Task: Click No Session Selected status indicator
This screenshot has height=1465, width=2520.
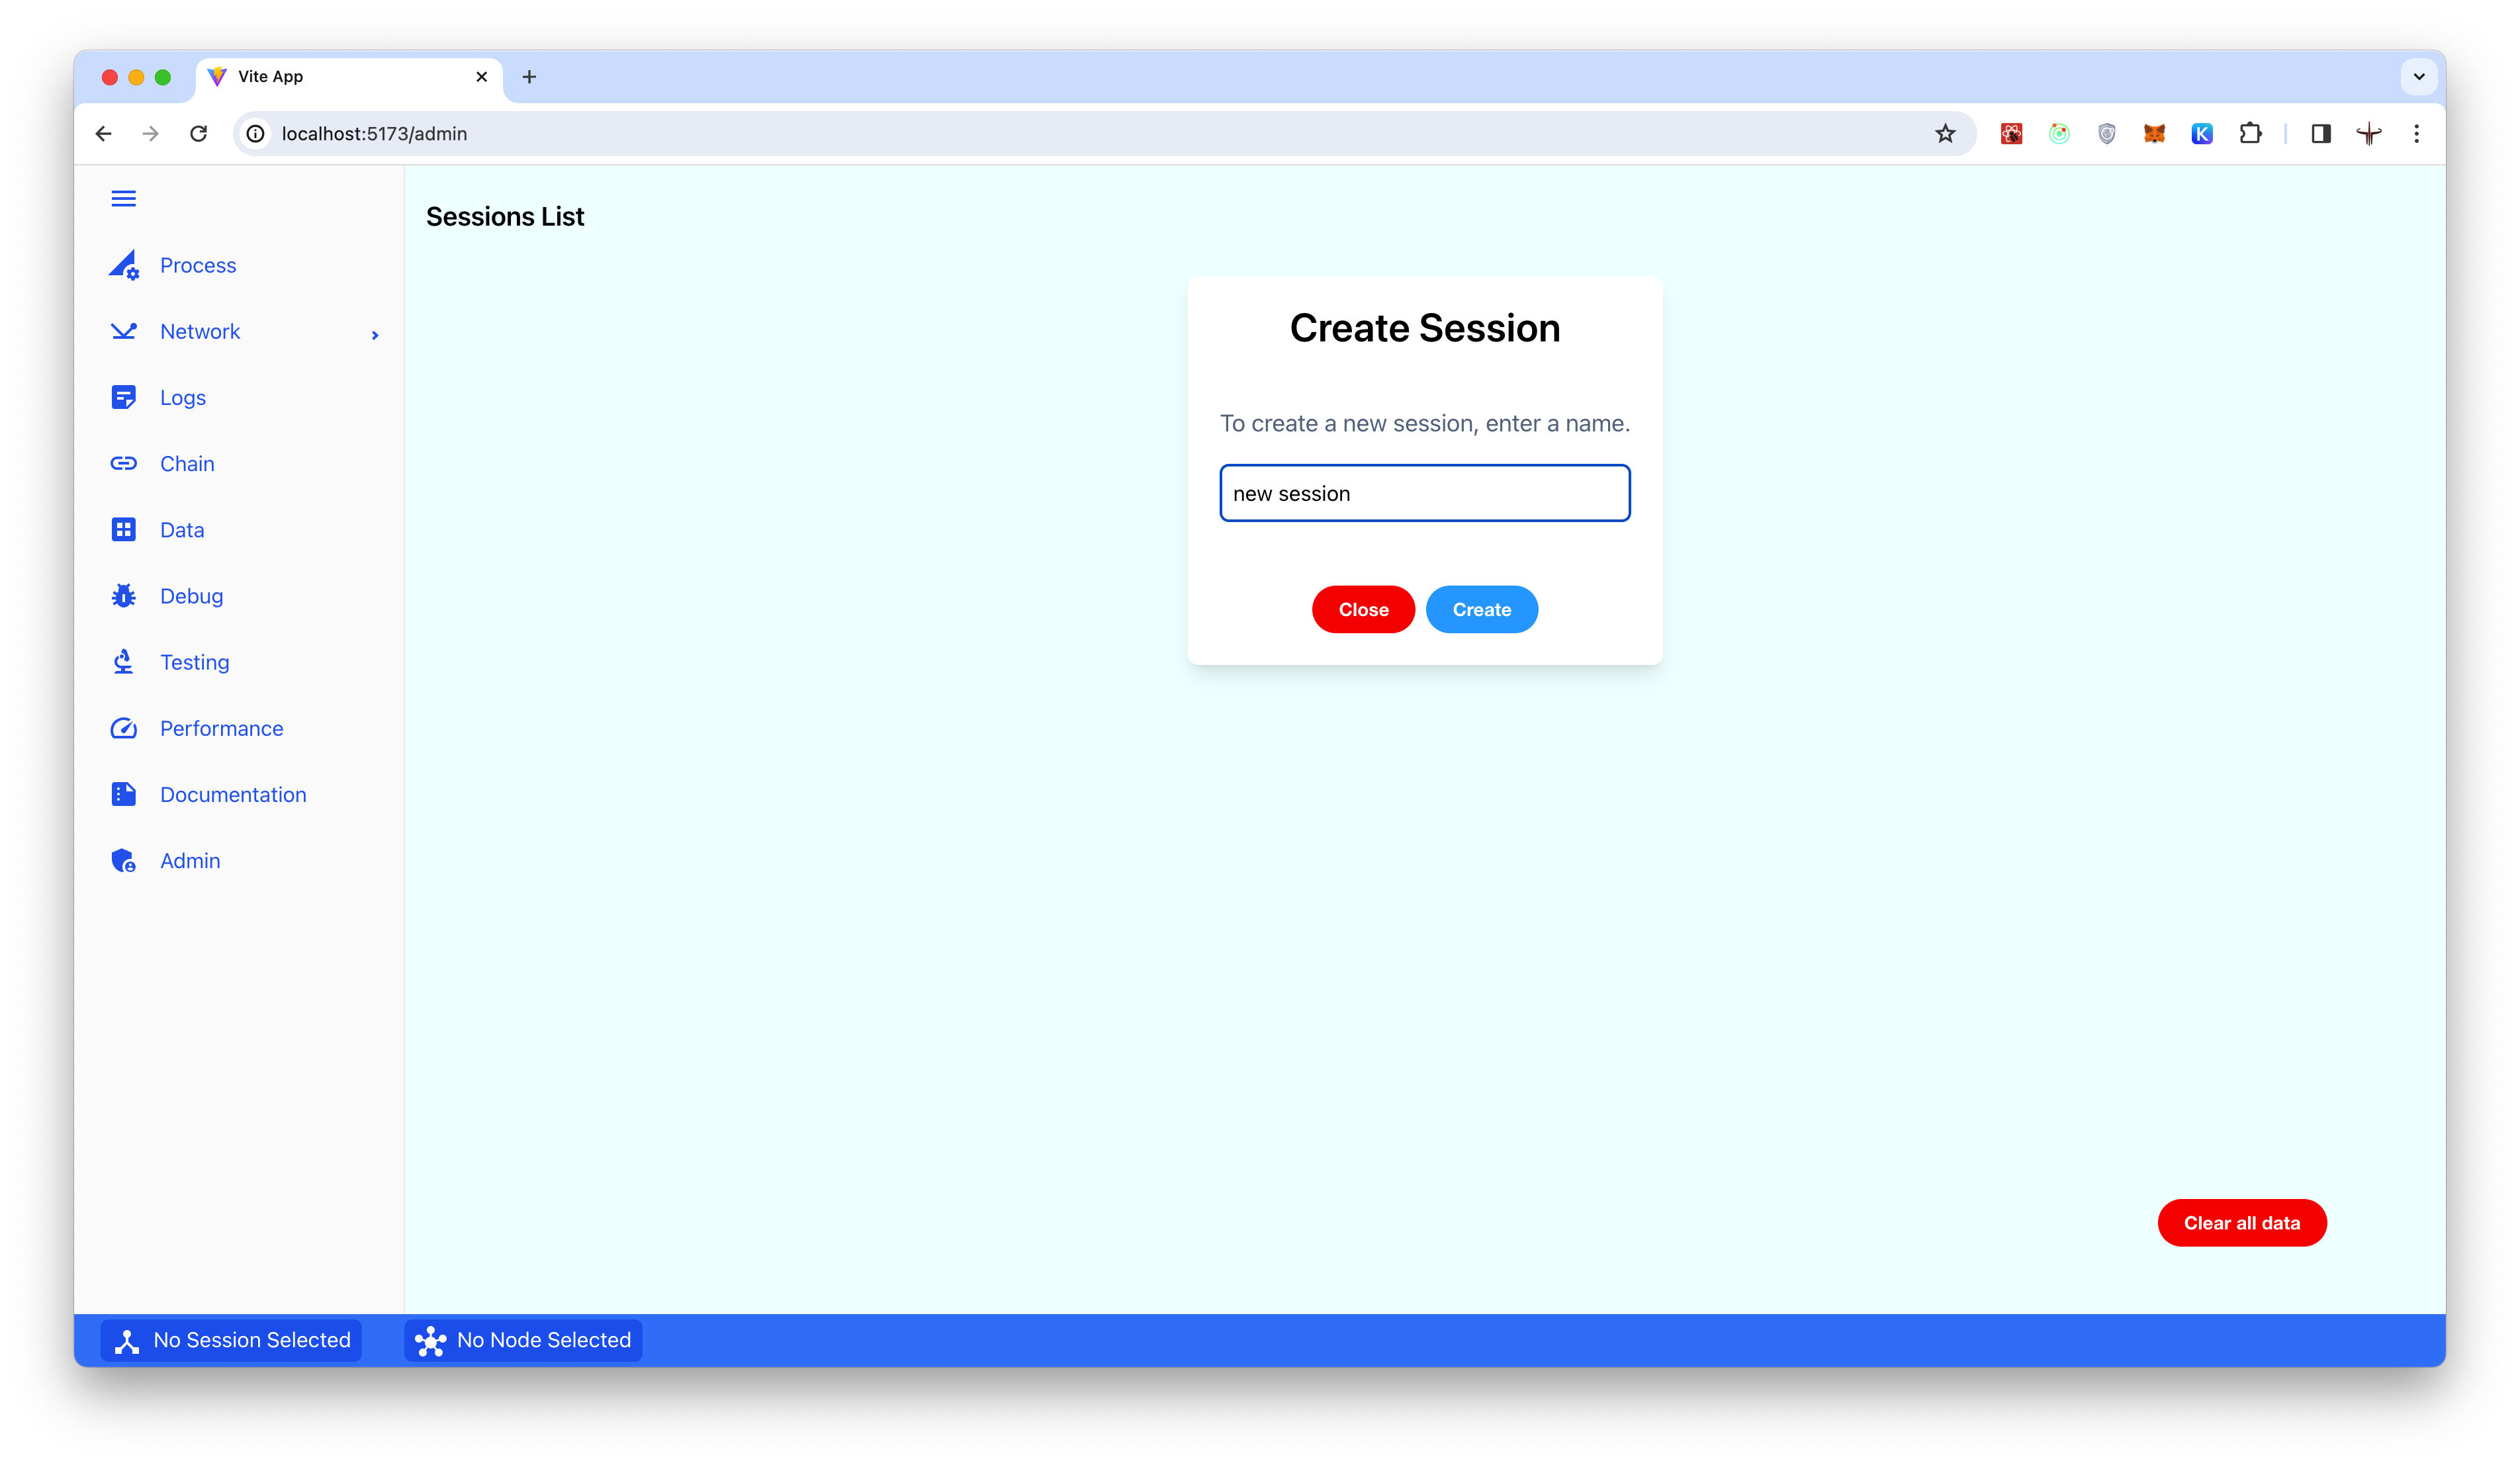Action: click(x=251, y=1339)
